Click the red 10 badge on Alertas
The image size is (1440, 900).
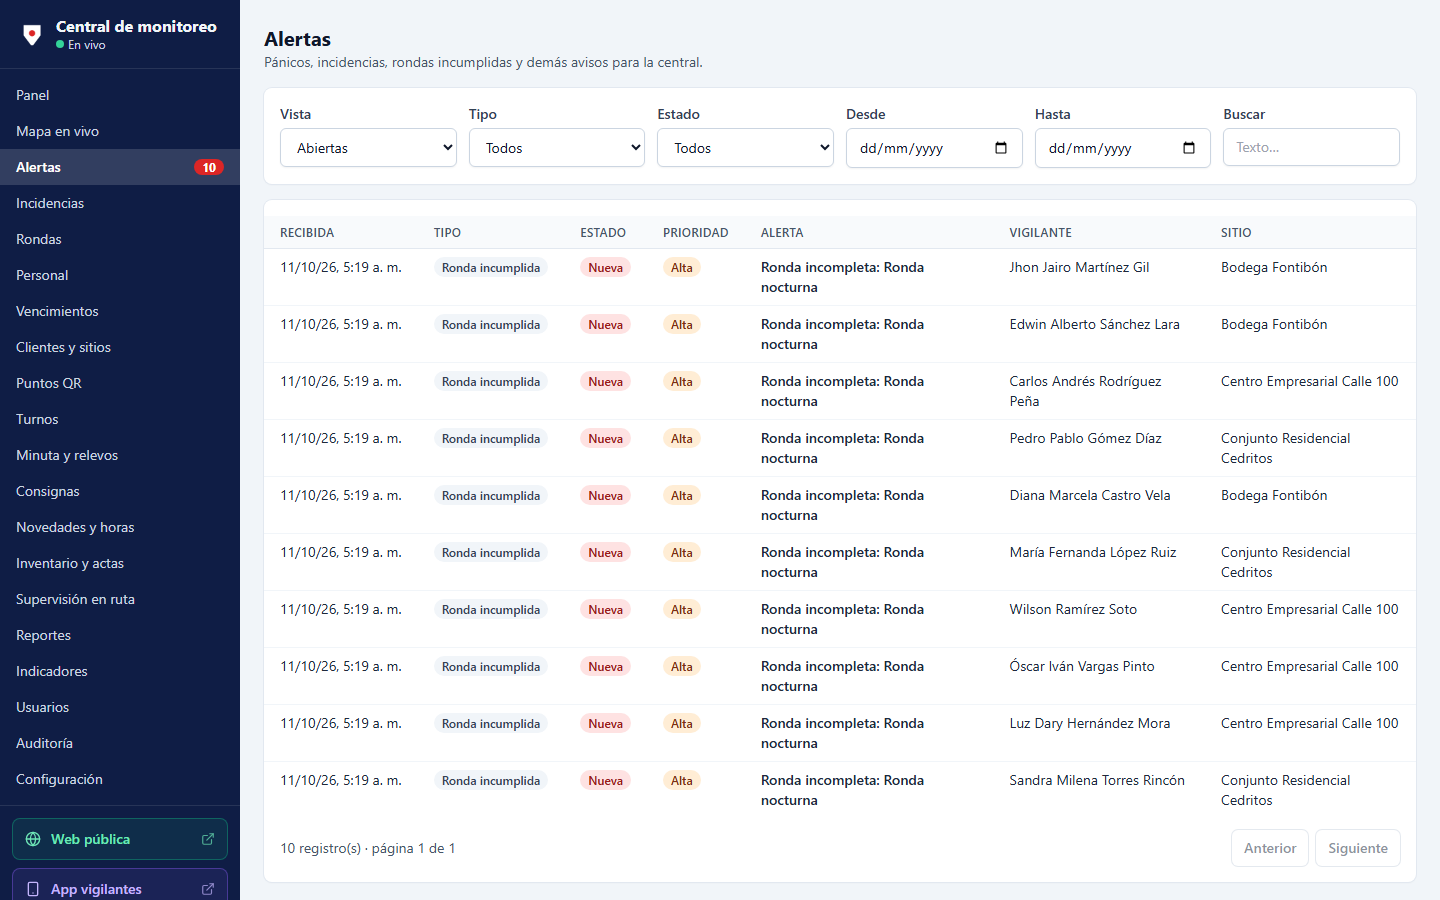pyautogui.click(x=209, y=167)
